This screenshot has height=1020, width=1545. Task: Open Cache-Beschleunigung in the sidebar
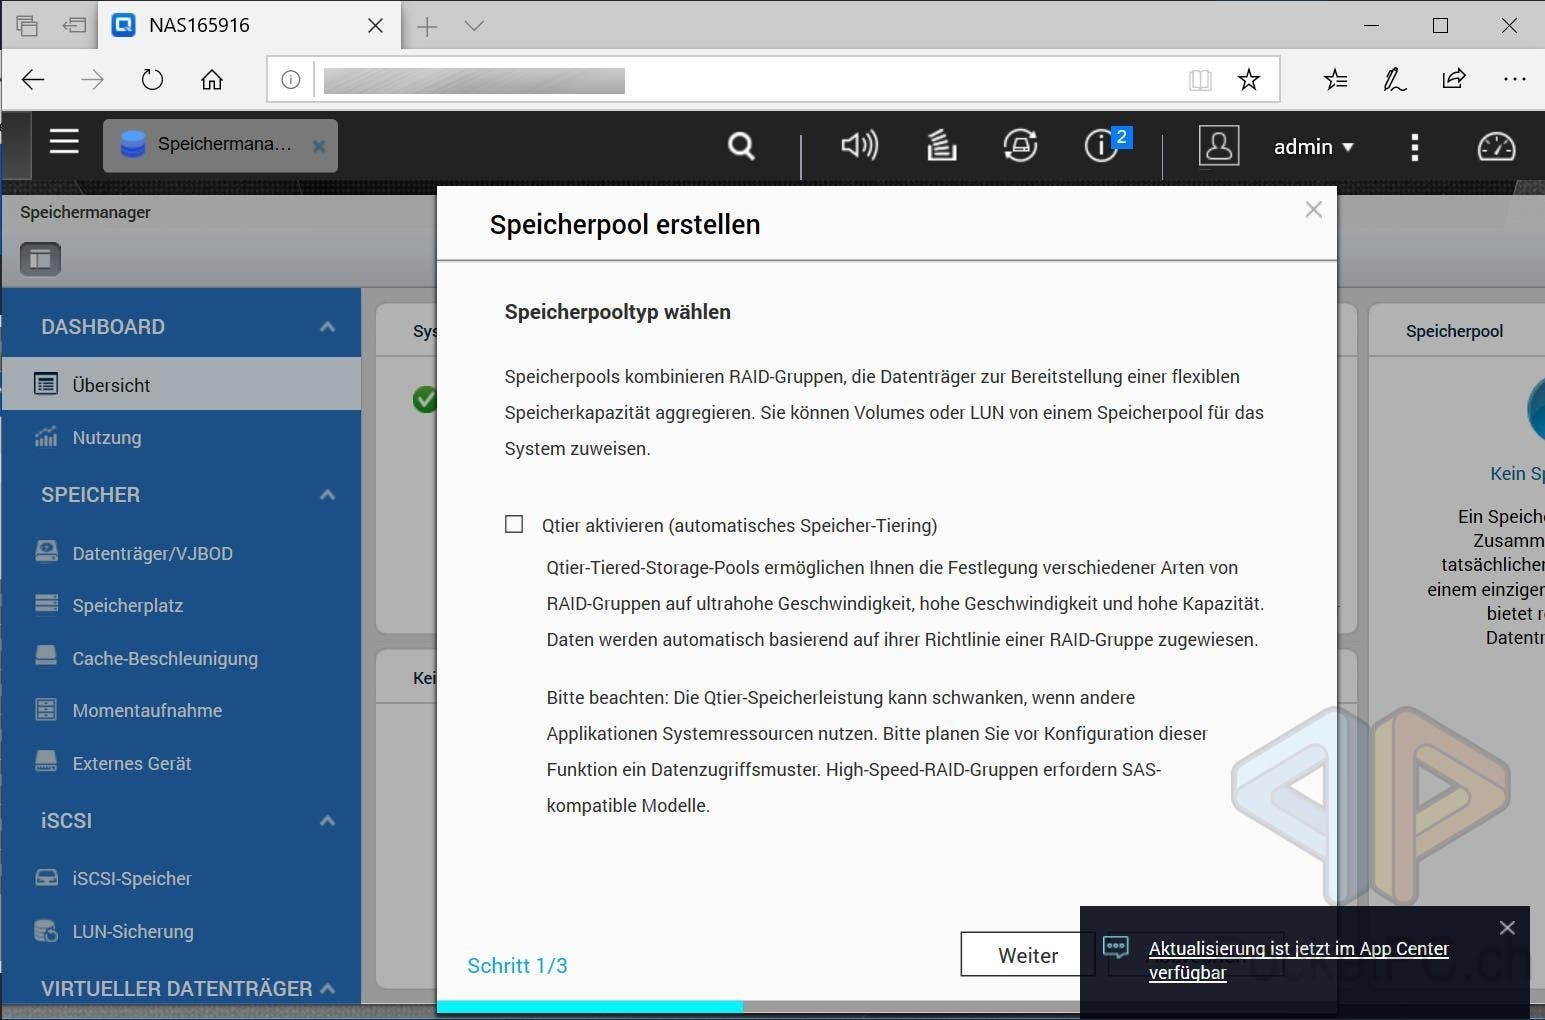point(165,658)
